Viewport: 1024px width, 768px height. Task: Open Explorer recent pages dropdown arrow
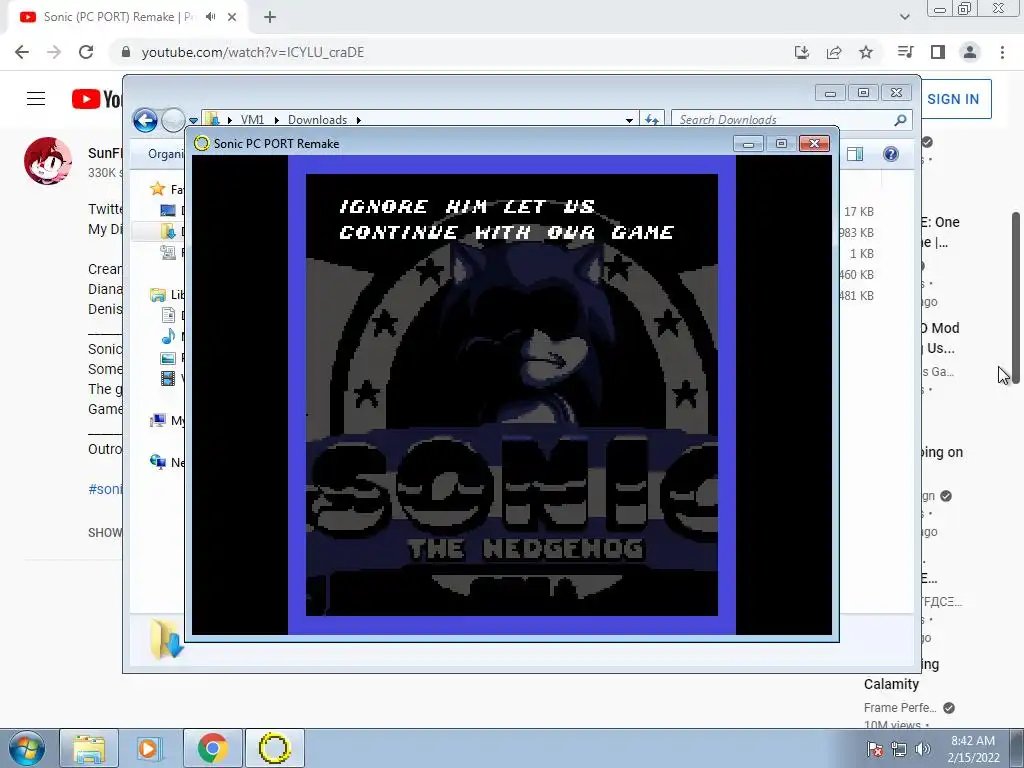(193, 121)
